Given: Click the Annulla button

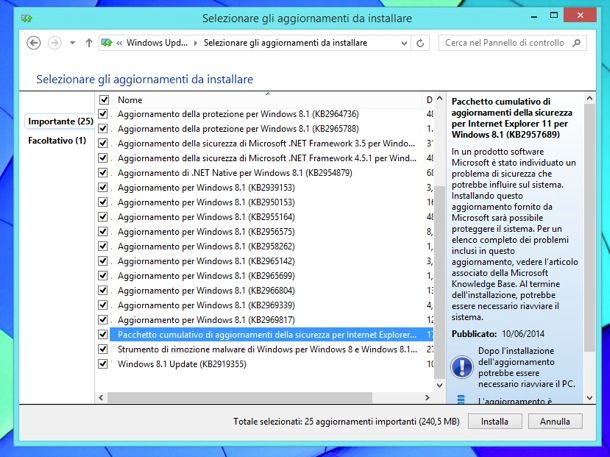Looking at the screenshot, I should pyautogui.click(x=555, y=422).
